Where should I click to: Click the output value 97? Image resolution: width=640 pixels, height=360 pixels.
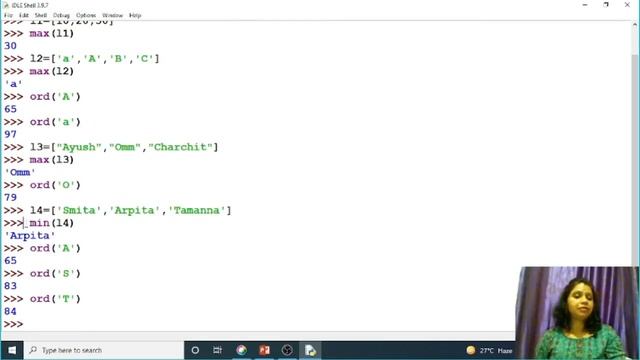10,134
